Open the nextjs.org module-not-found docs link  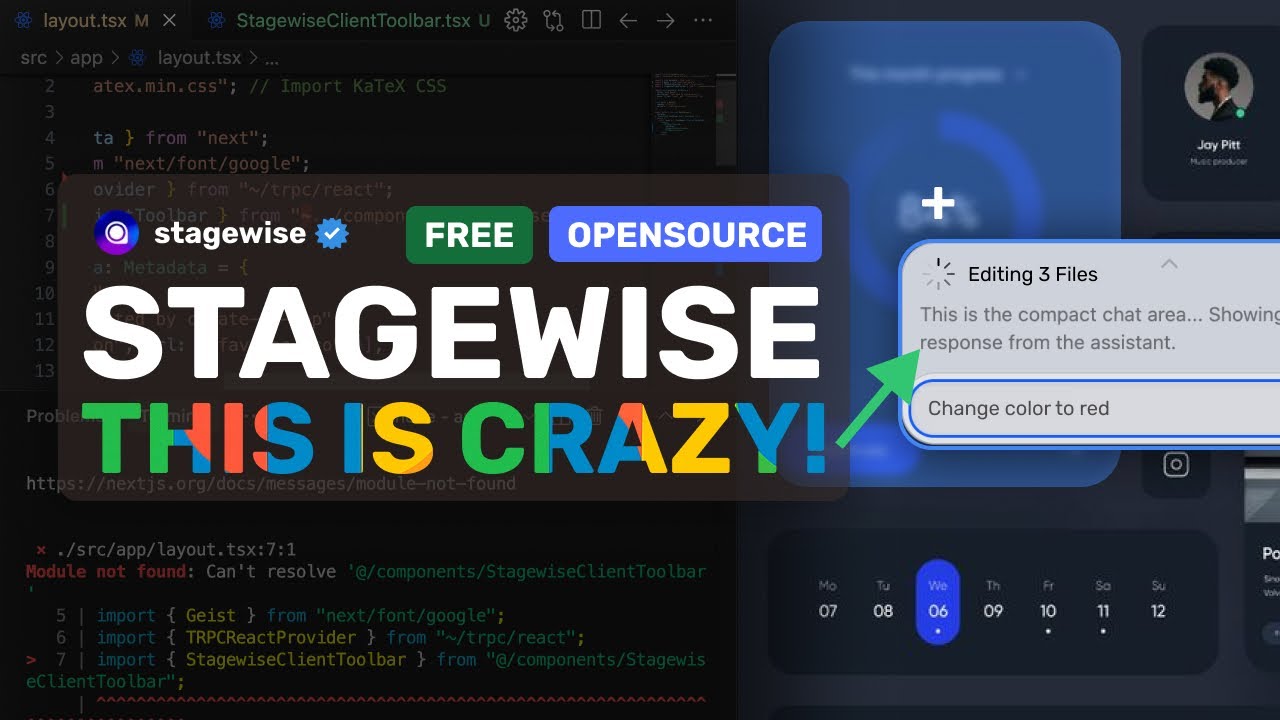pyautogui.click(x=271, y=484)
